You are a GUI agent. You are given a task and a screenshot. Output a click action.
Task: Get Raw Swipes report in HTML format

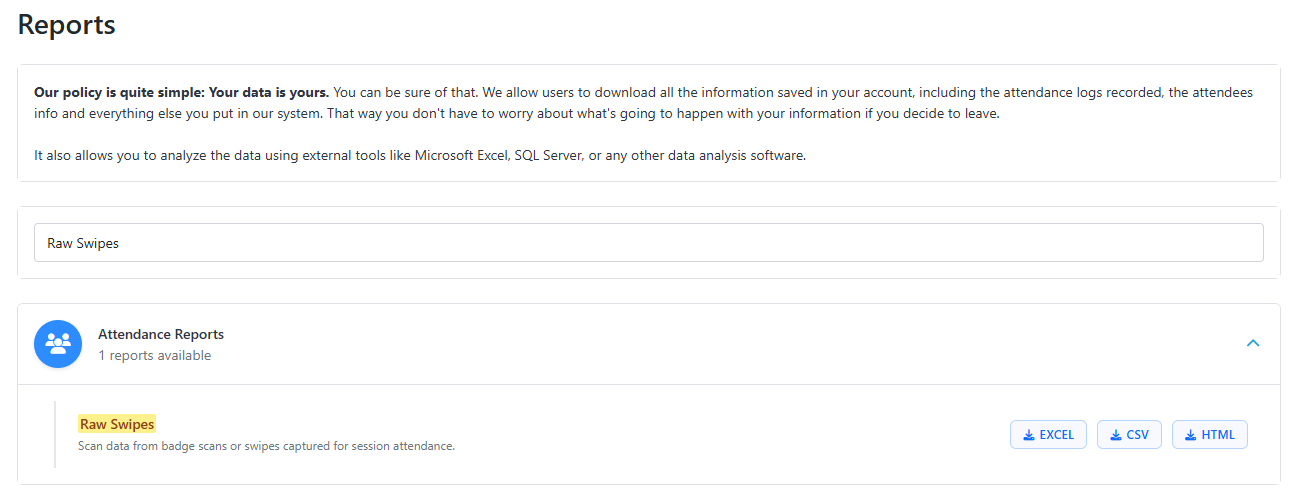pyautogui.click(x=1210, y=435)
